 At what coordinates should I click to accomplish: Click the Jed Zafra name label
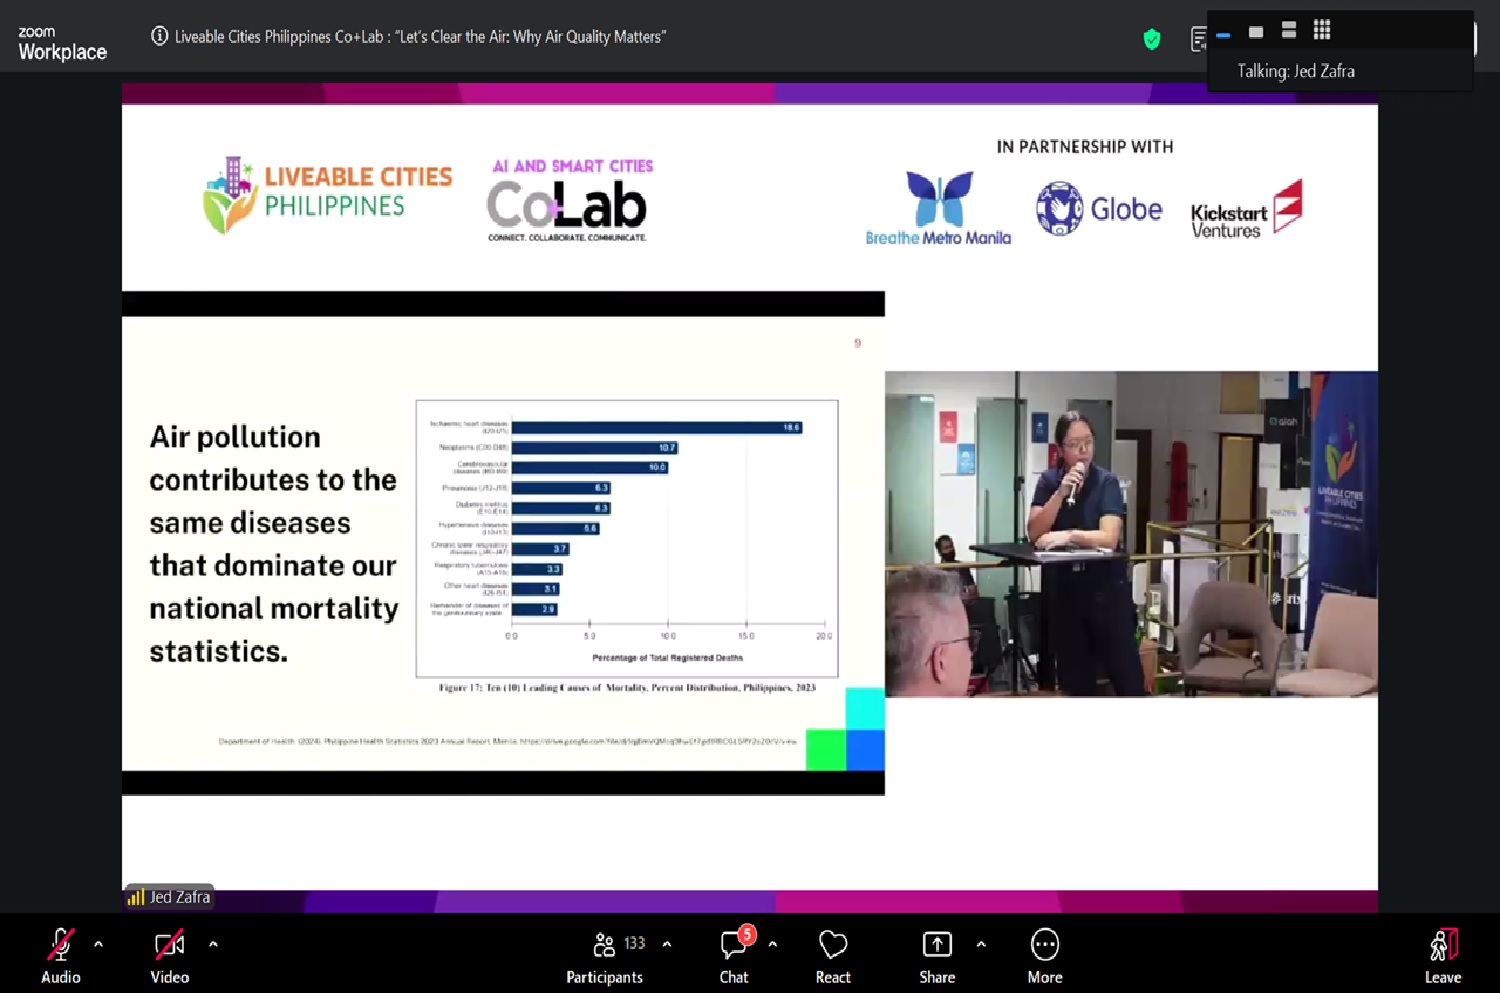(179, 897)
